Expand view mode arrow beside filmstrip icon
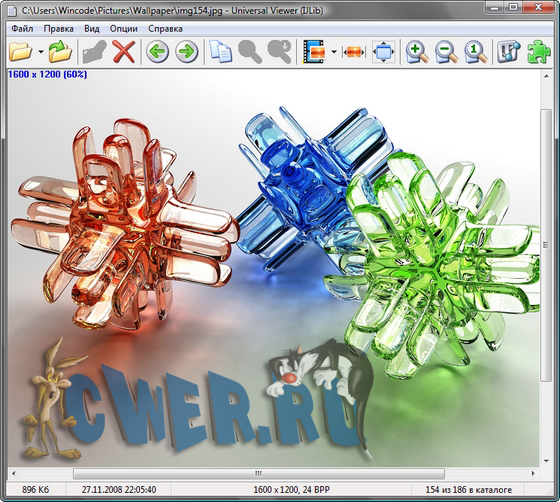 [334, 52]
